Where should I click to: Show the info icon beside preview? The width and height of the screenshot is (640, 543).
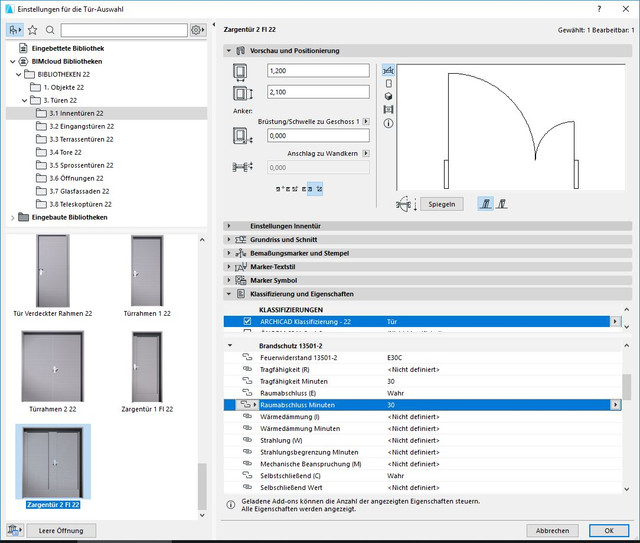pos(388,123)
